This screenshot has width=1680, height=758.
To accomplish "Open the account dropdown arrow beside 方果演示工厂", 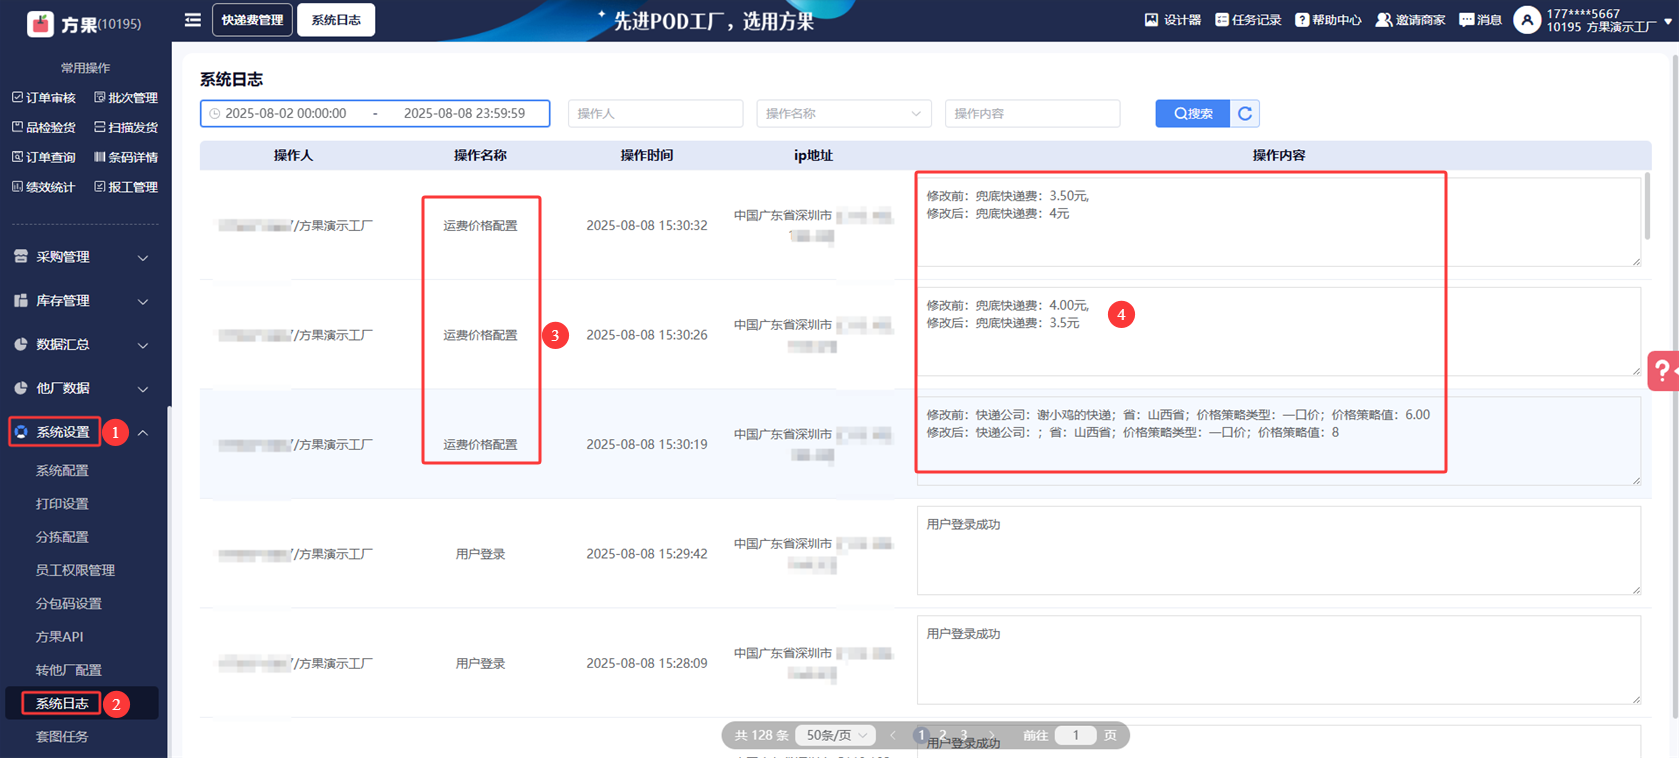I will (1668, 21).
